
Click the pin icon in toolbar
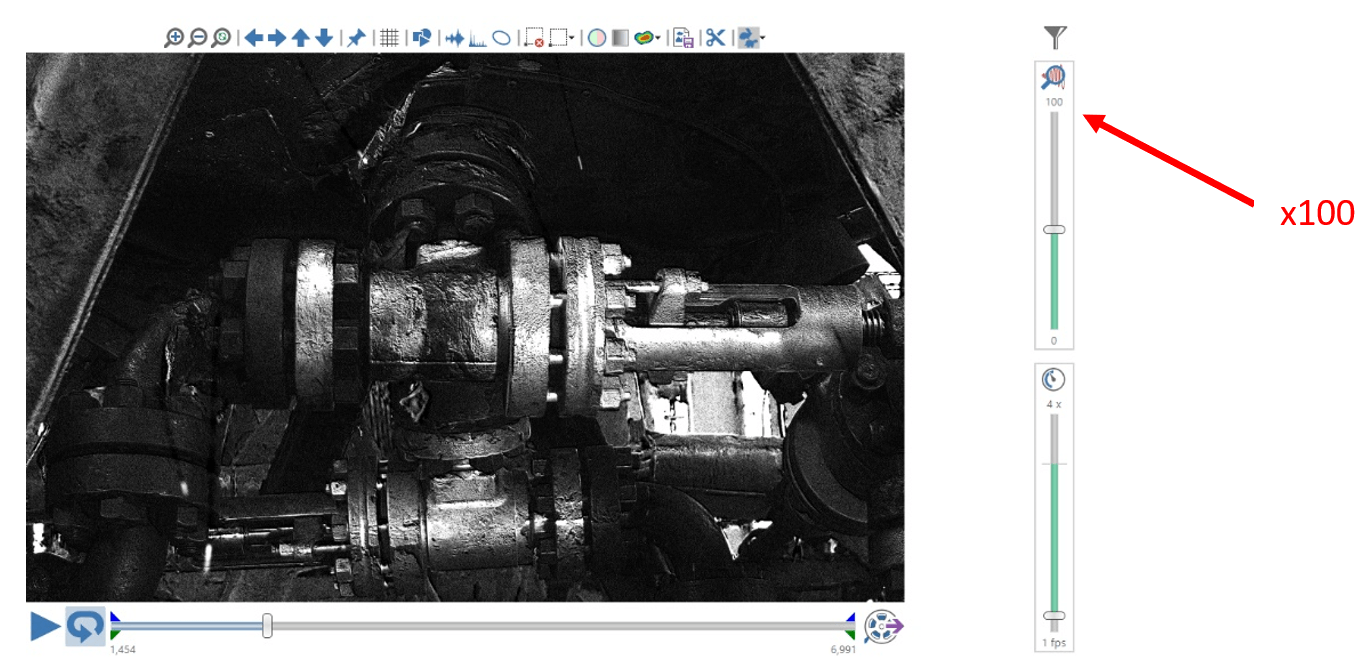tap(356, 38)
